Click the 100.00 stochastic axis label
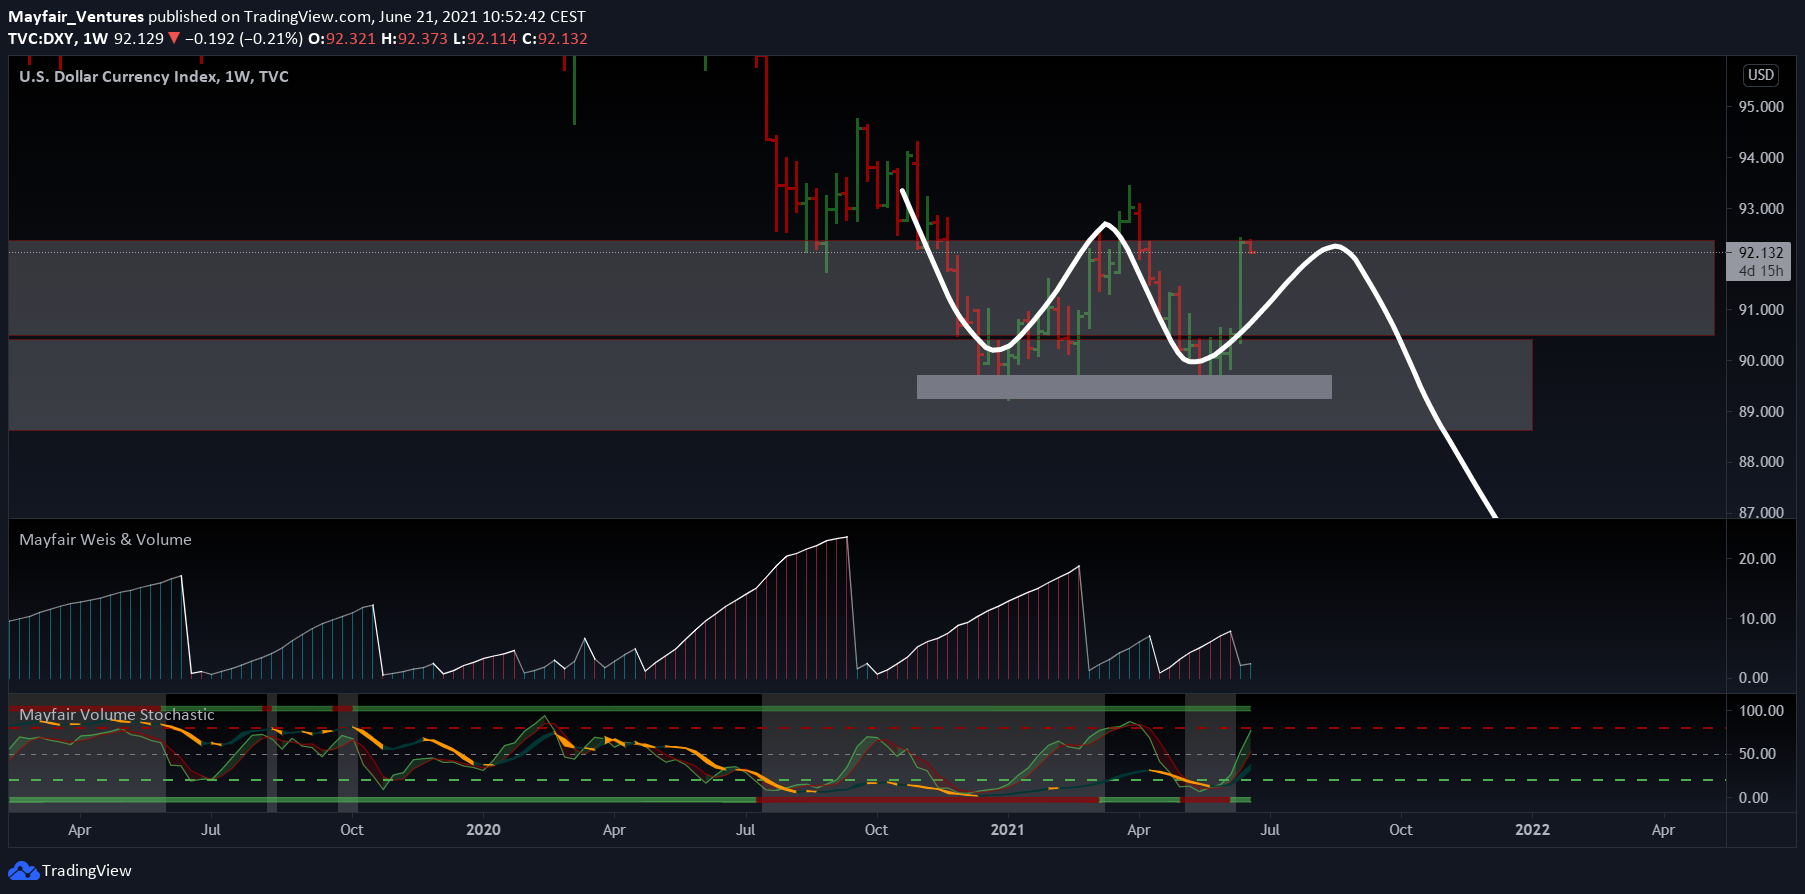The image size is (1805, 894). (1761, 711)
